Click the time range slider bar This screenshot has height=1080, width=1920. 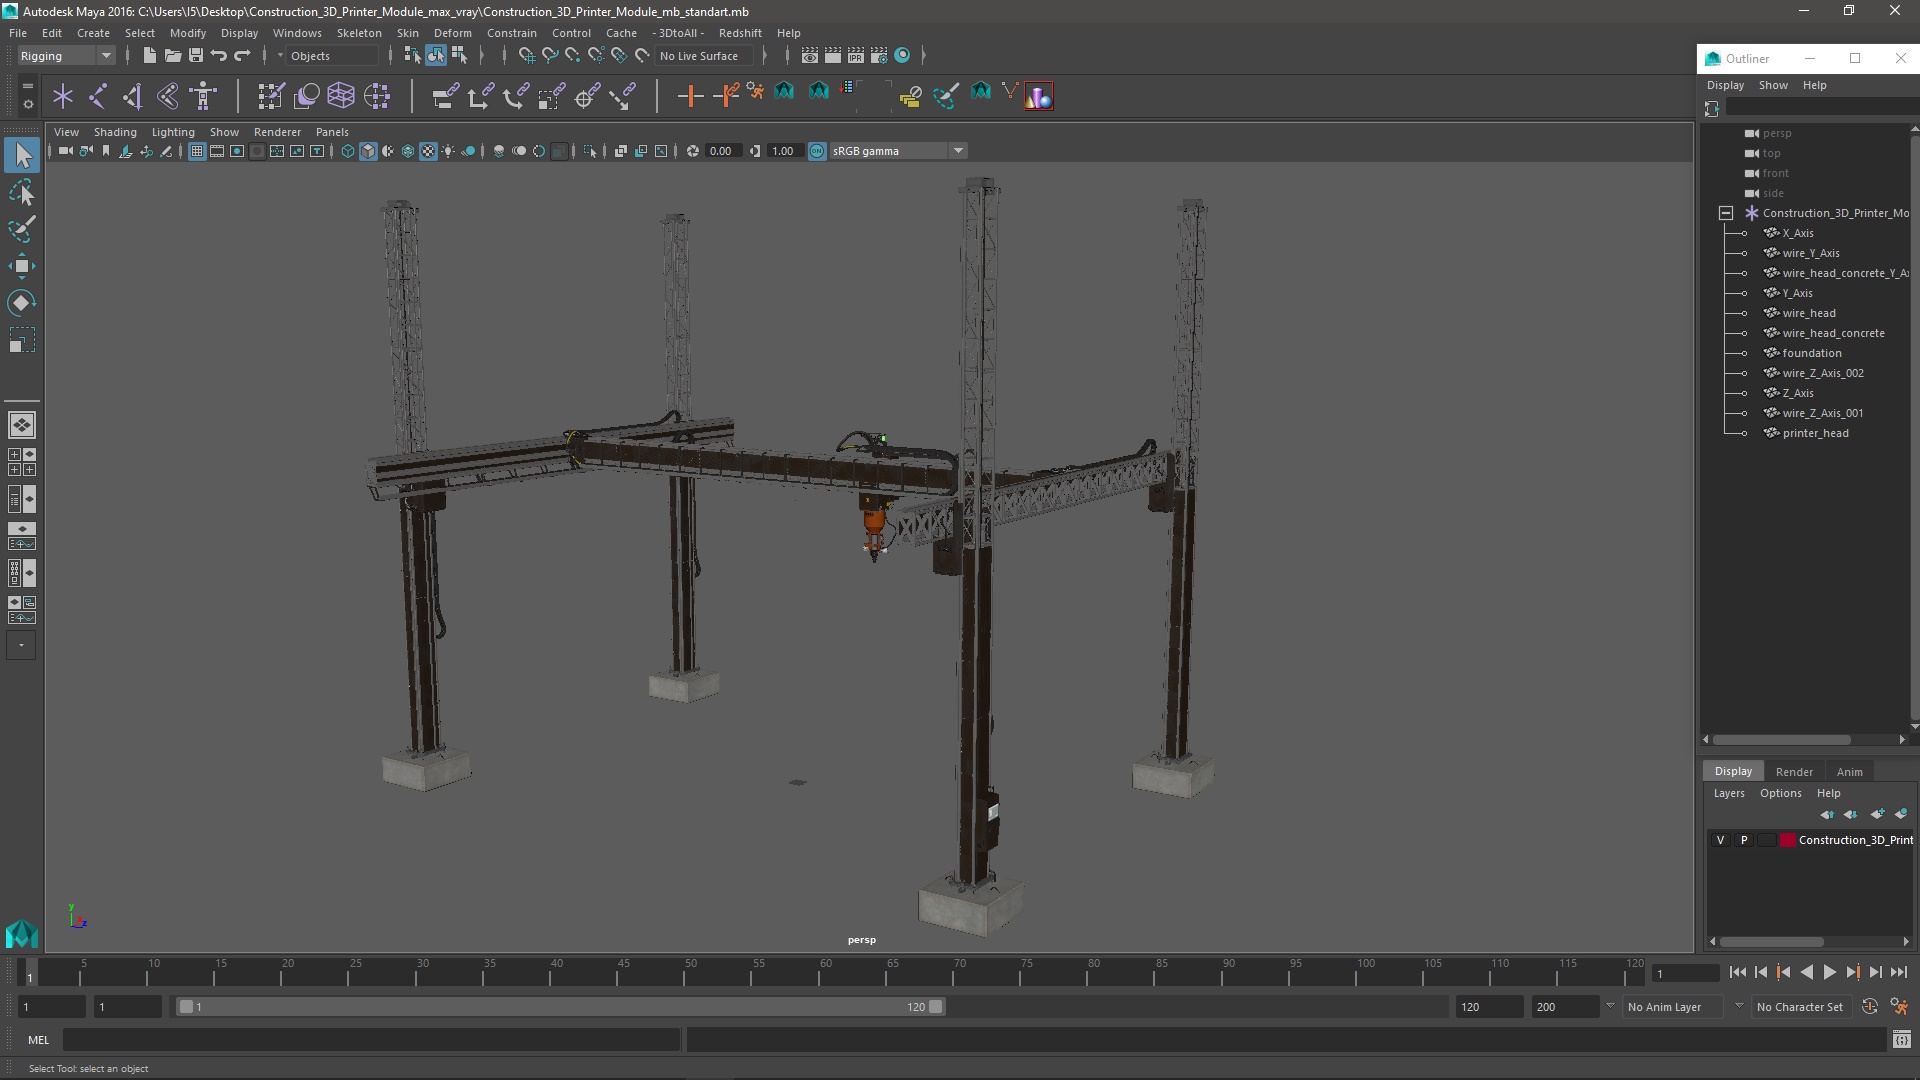click(x=560, y=1007)
